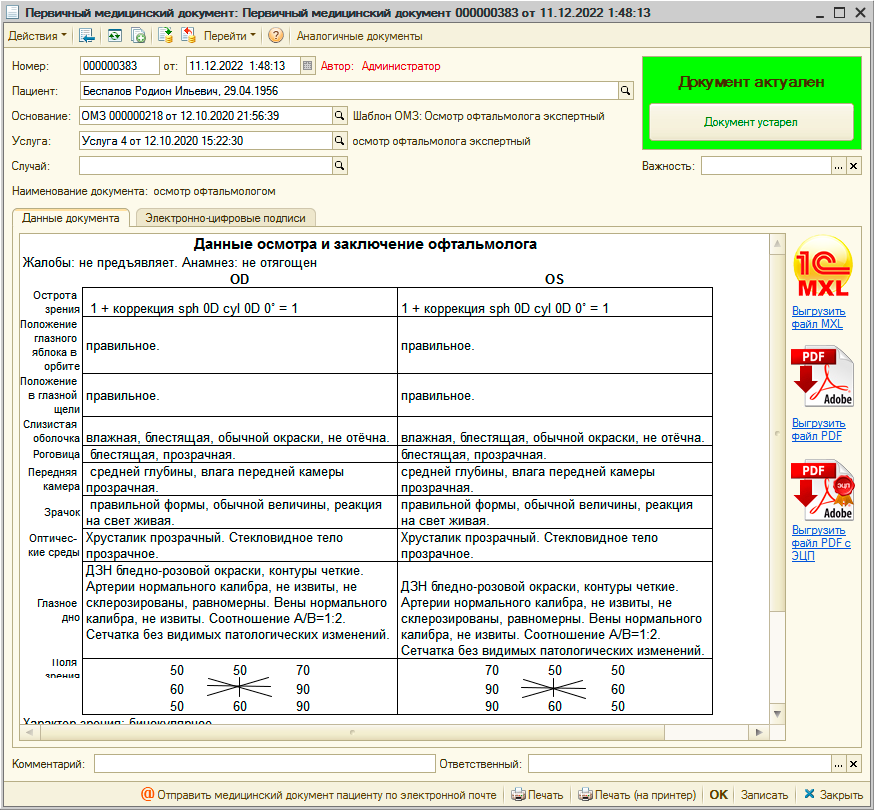
Task: Click the calendar picker next to the date
Action: [307, 66]
